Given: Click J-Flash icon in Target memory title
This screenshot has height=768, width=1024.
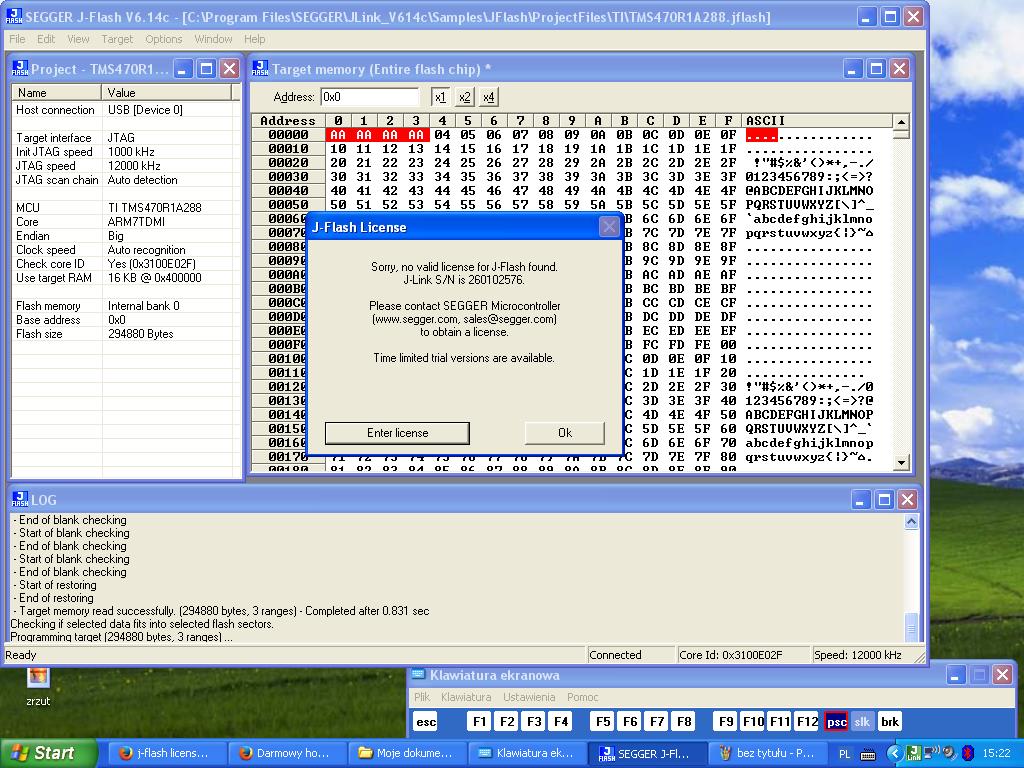Looking at the screenshot, I should point(260,68).
